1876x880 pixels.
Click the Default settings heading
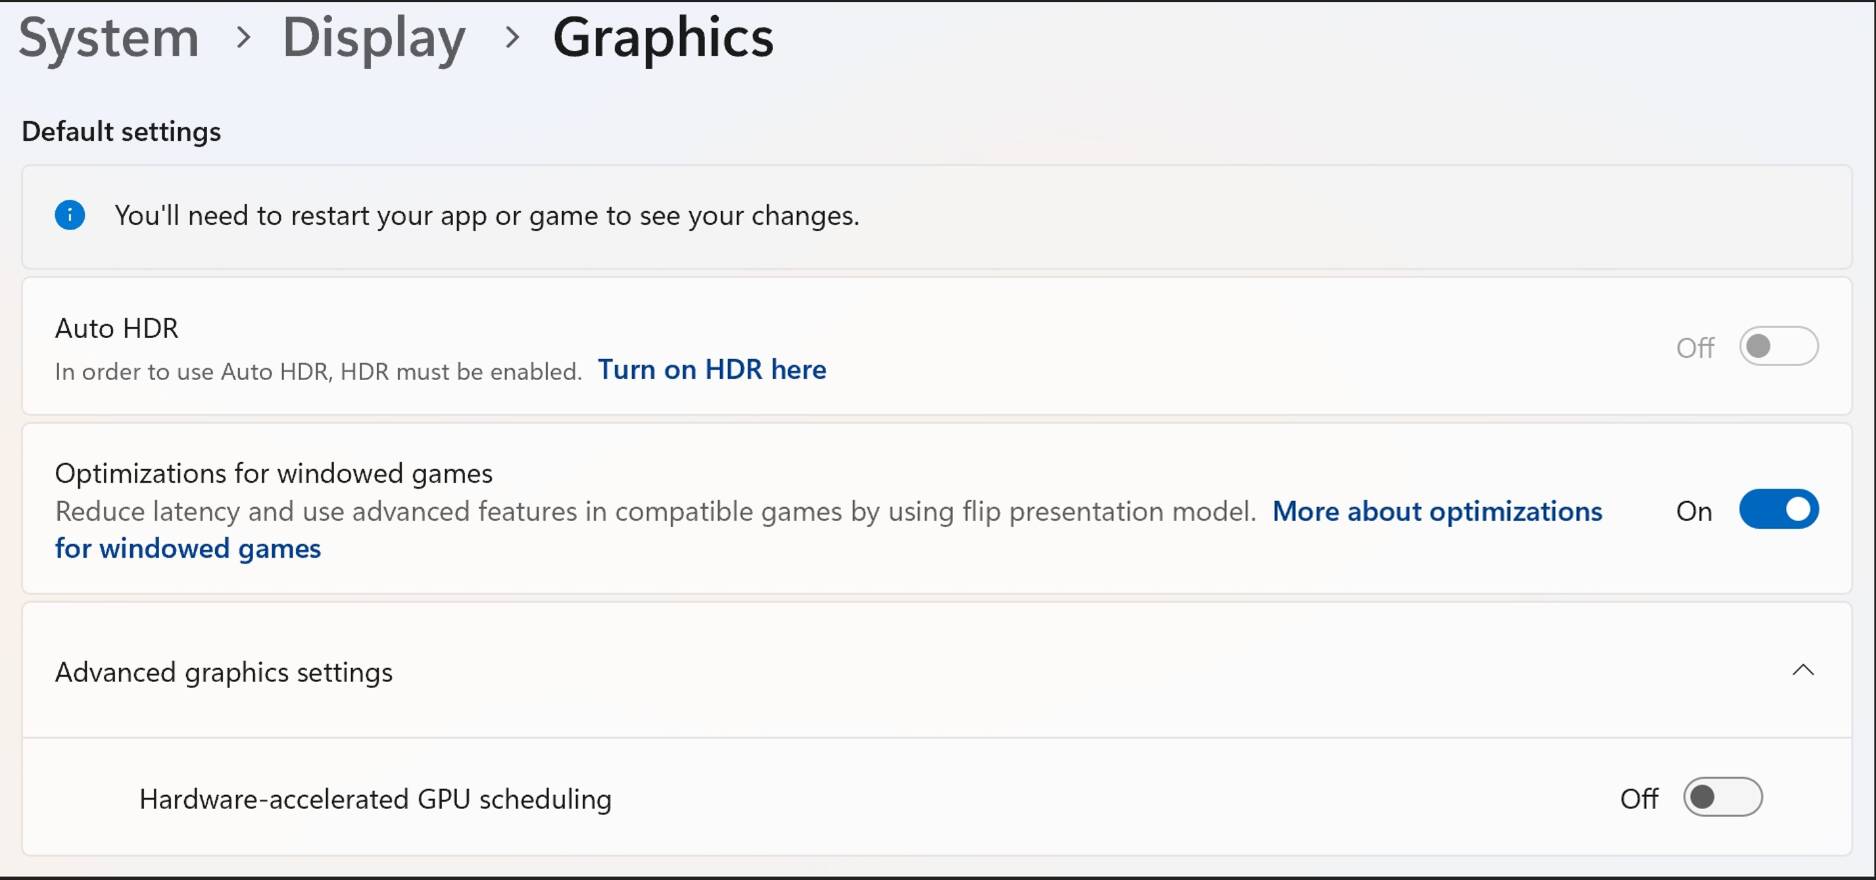pyautogui.click(x=121, y=132)
